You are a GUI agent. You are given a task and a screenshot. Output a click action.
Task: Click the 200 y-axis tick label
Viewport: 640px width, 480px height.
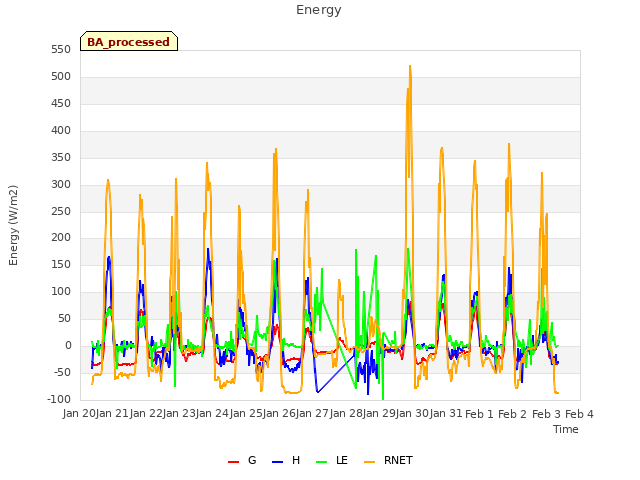coord(61,238)
